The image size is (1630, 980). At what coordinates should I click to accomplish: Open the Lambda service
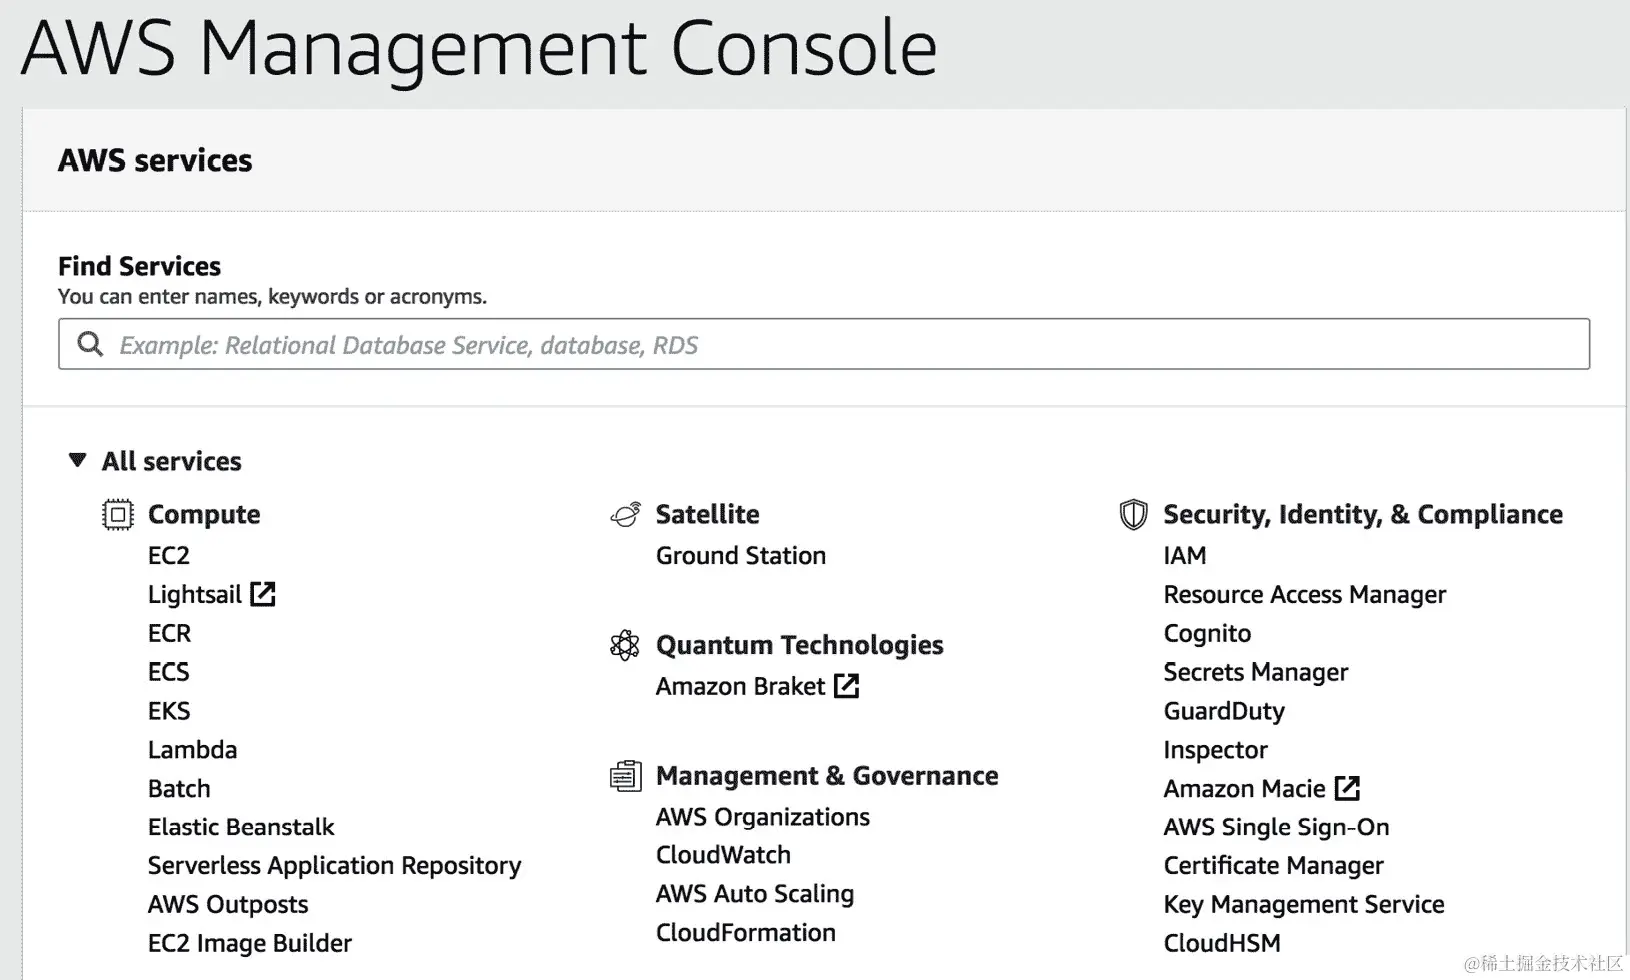click(x=192, y=750)
